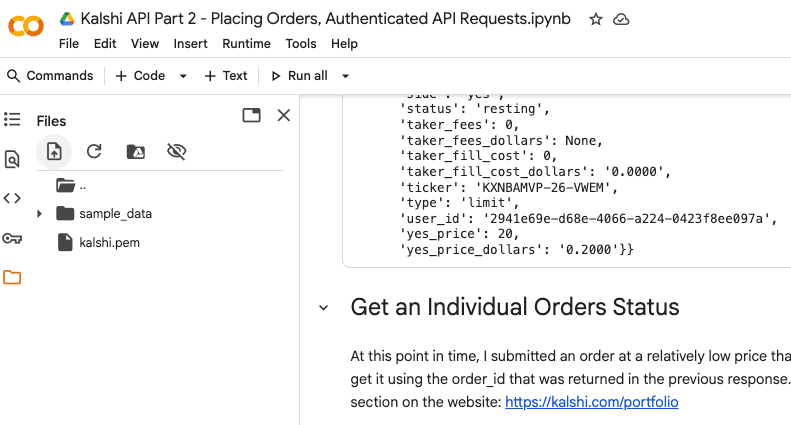The image size is (791, 425).
Task: Follow the kalshi.com/portfolio link
Action: click(x=591, y=402)
